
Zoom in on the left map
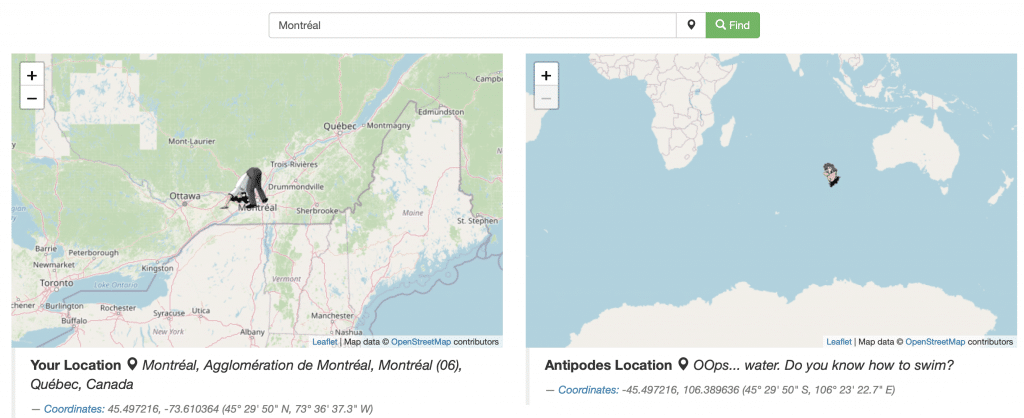tap(31, 75)
